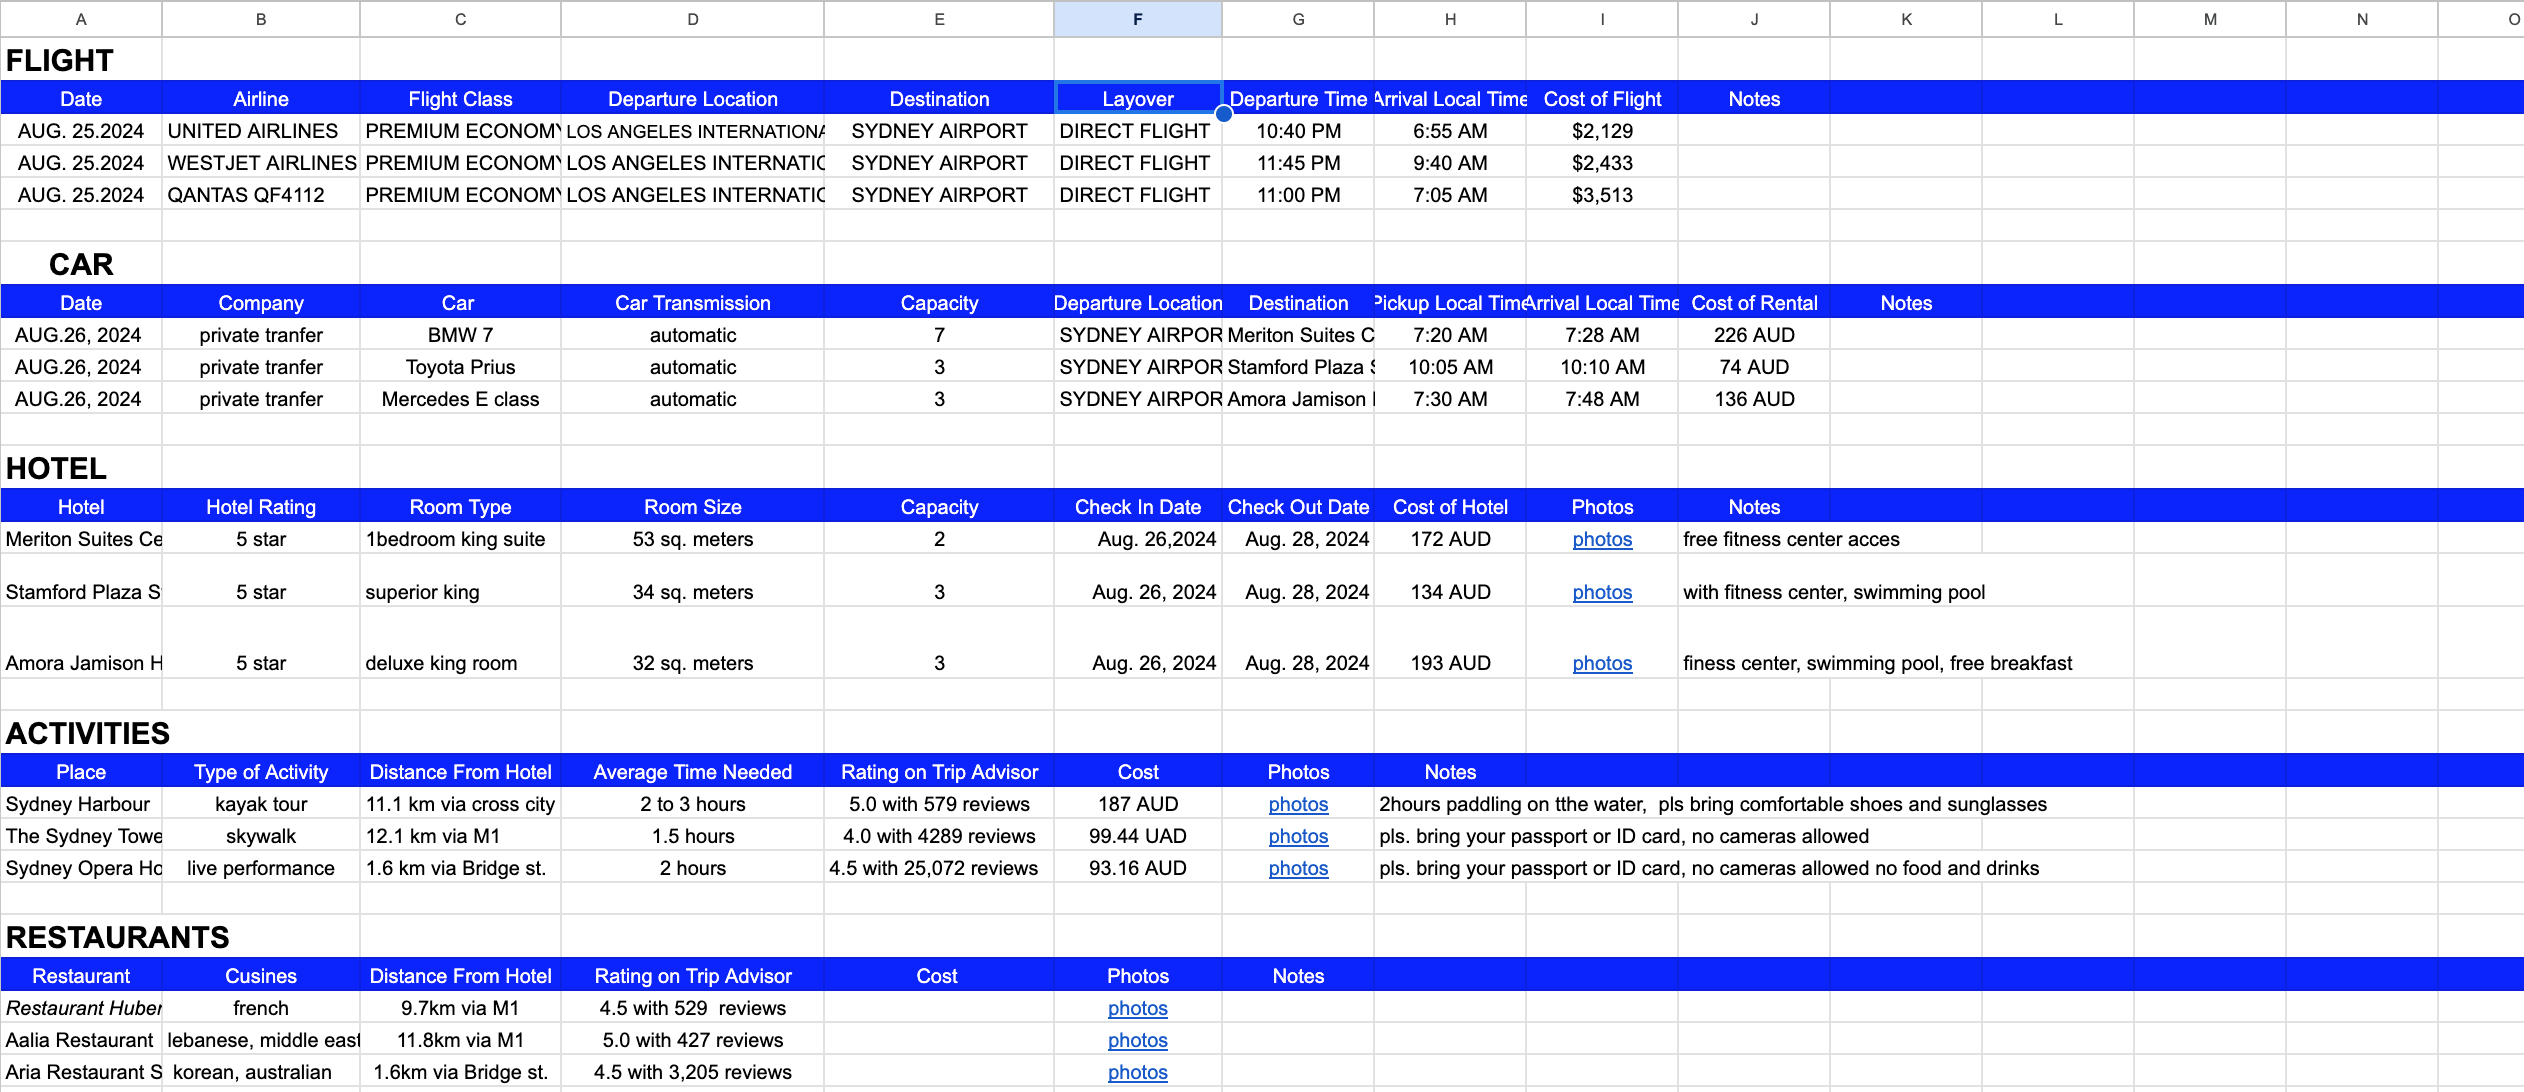Open the Stamford Plaza photos link
This screenshot has height=1092, width=2524.
[1602, 592]
